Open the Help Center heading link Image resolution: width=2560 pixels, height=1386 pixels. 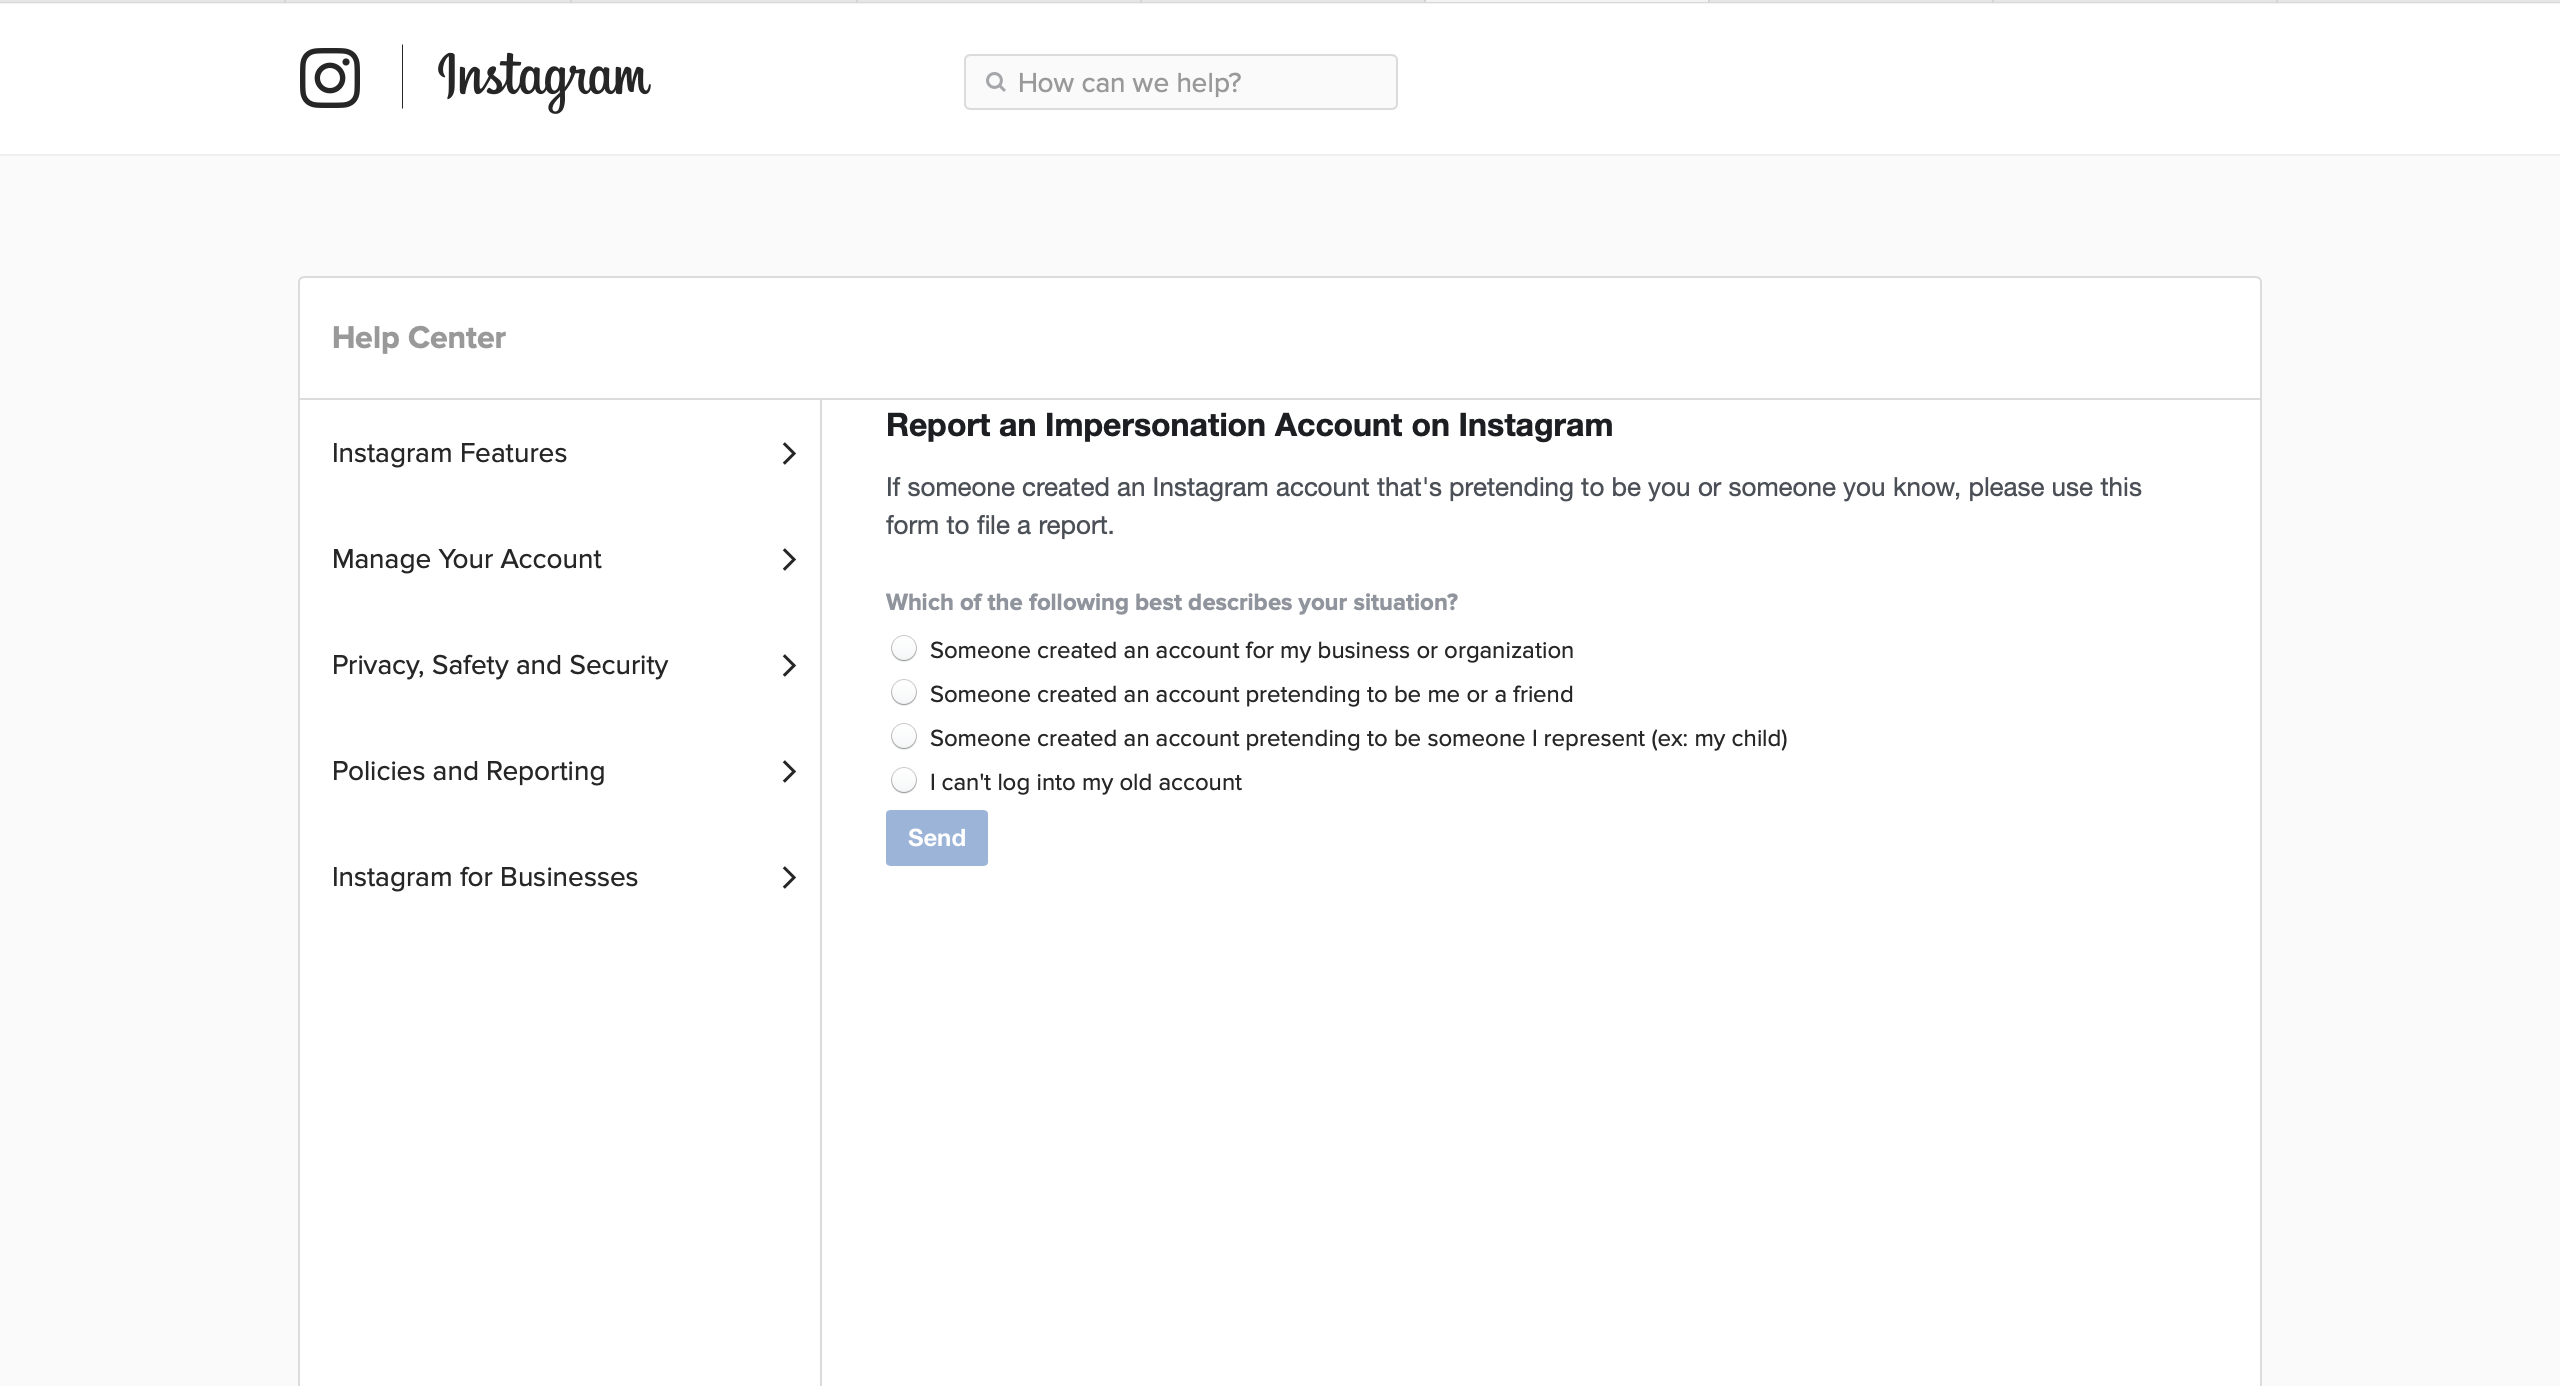[418, 338]
